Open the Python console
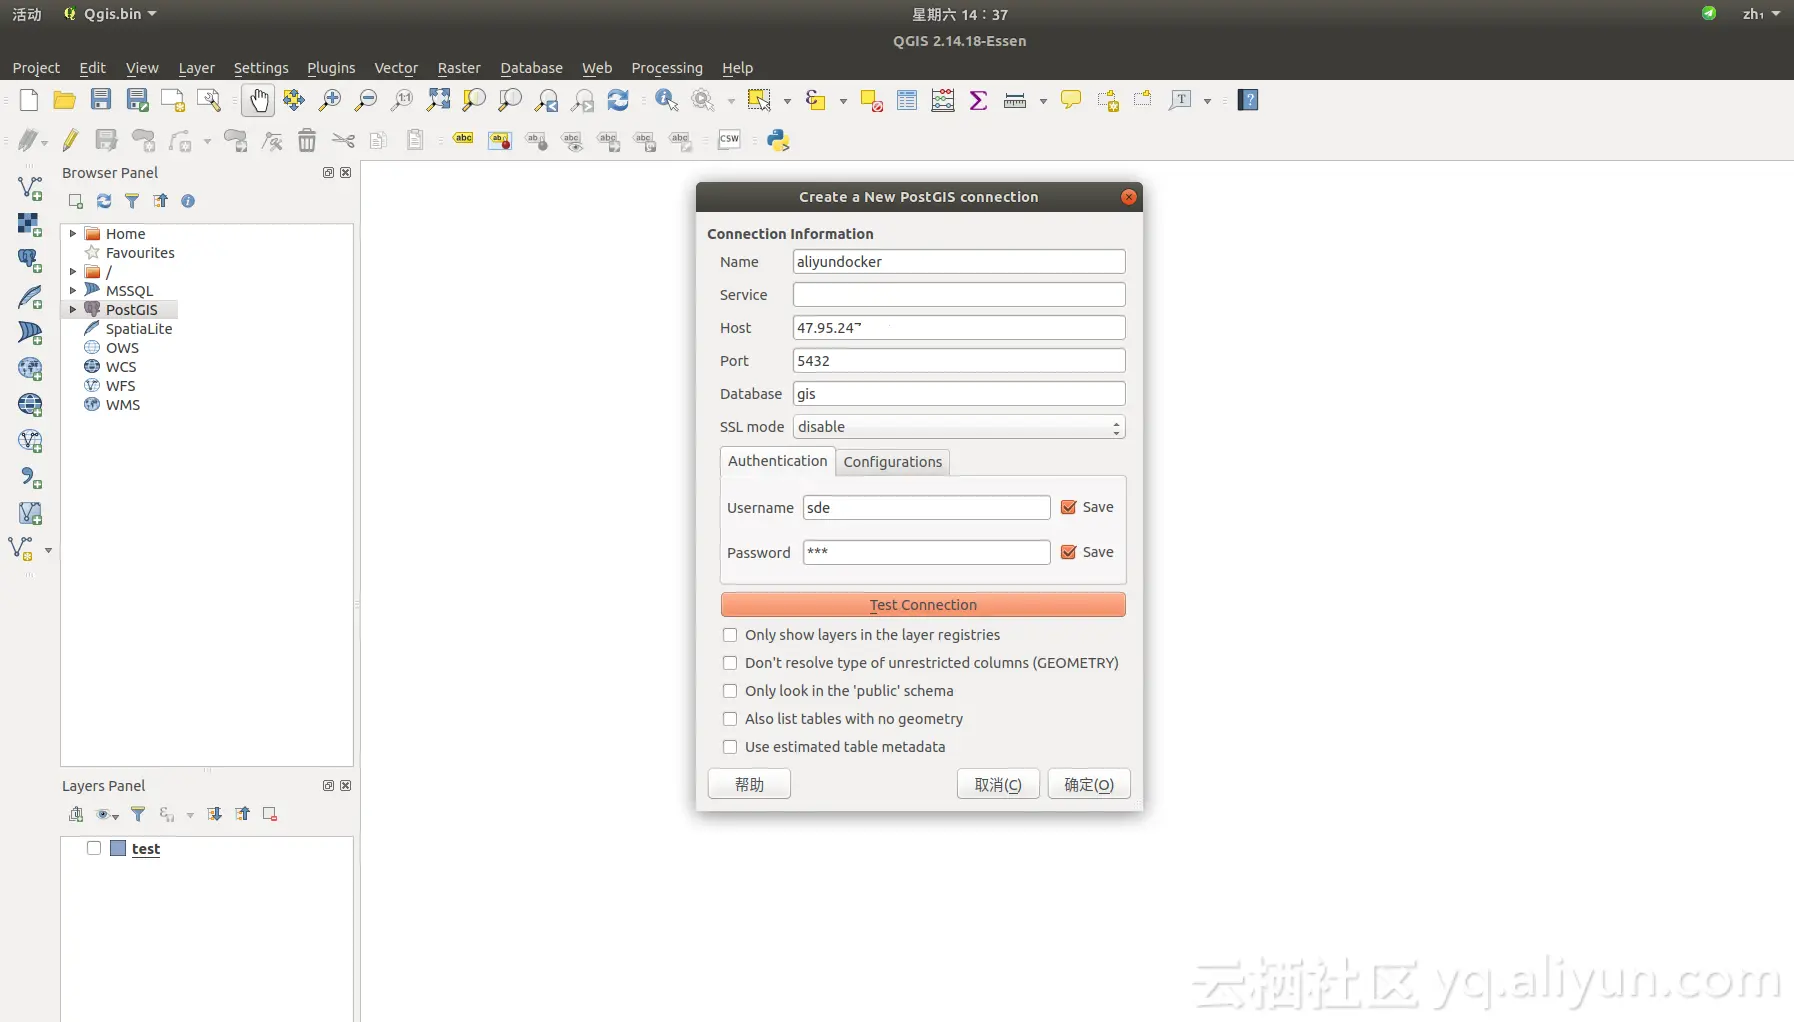Viewport: 1794px width, 1022px height. [779, 140]
